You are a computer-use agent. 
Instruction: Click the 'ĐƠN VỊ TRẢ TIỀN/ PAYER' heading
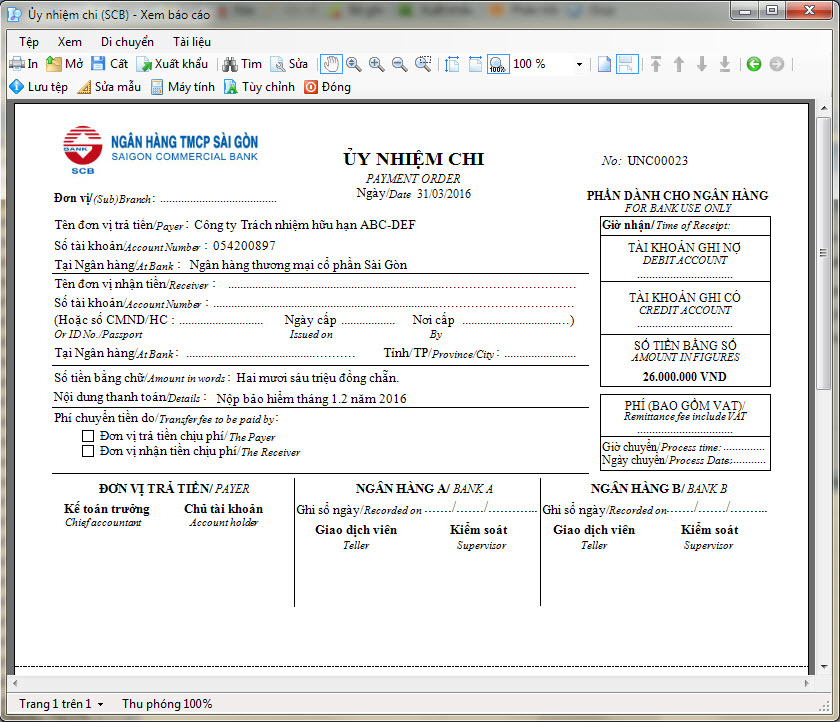tap(174, 488)
